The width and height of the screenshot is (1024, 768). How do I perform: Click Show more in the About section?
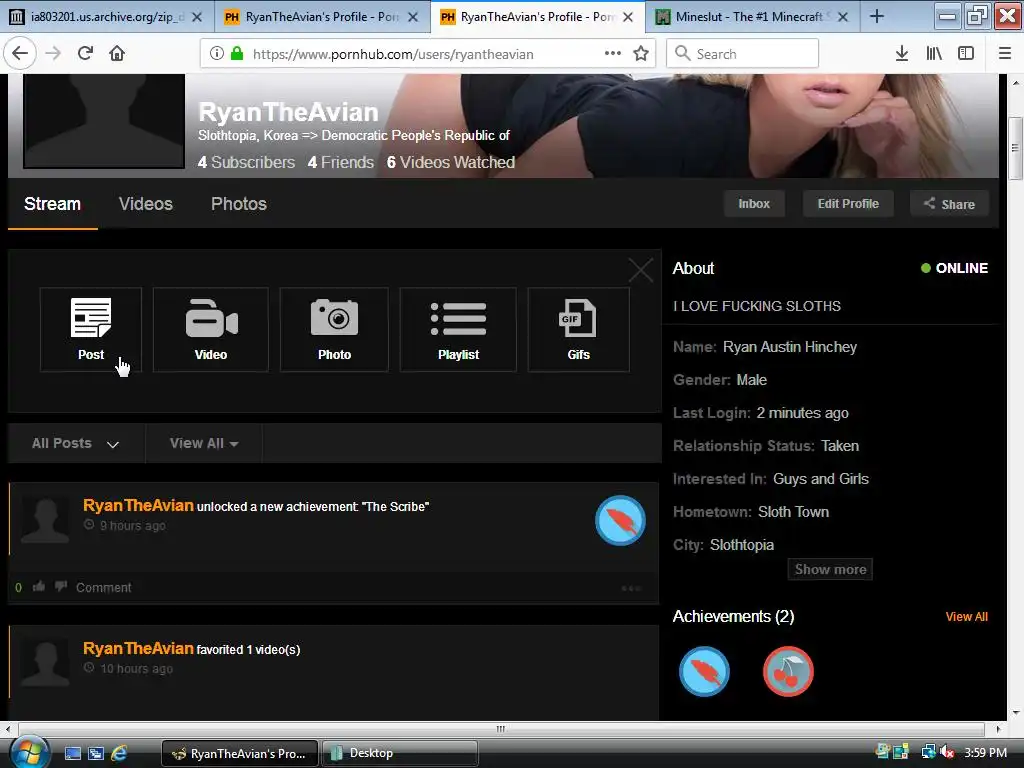coord(830,569)
